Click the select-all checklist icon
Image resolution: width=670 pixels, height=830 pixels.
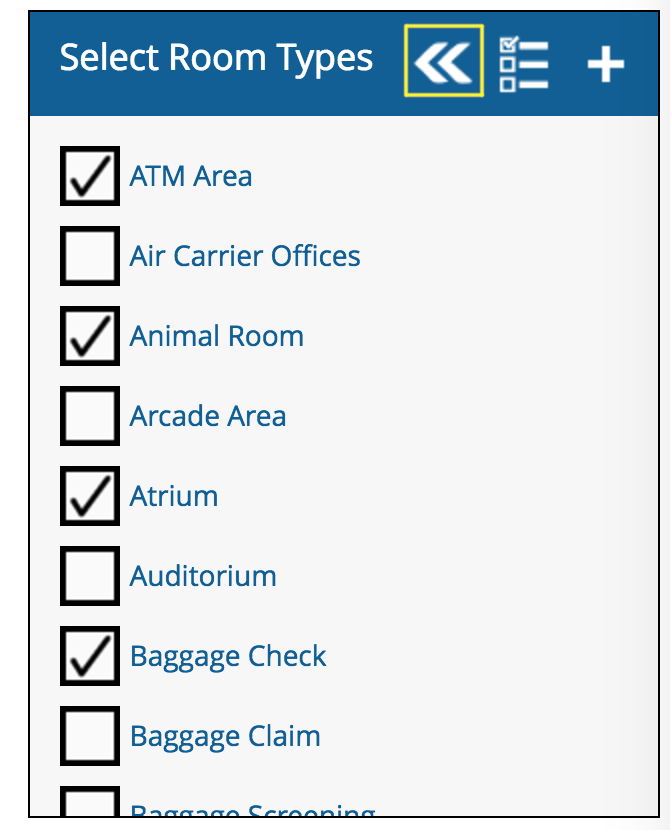(523, 63)
